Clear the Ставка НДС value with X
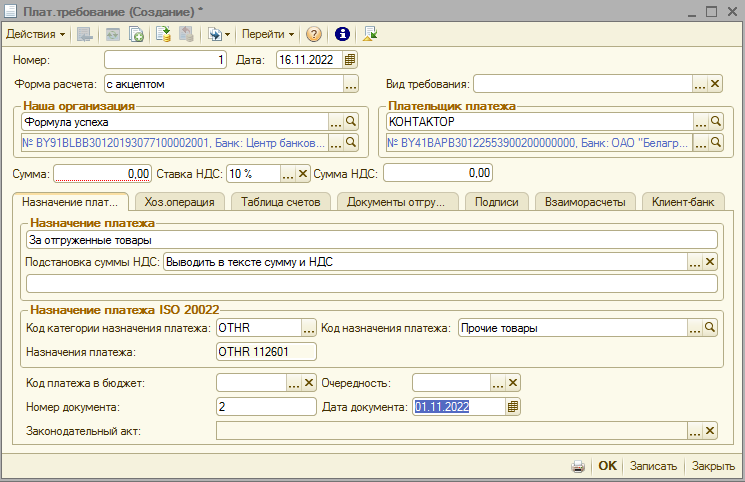This screenshot has width=745, height=482. [304, 173]
